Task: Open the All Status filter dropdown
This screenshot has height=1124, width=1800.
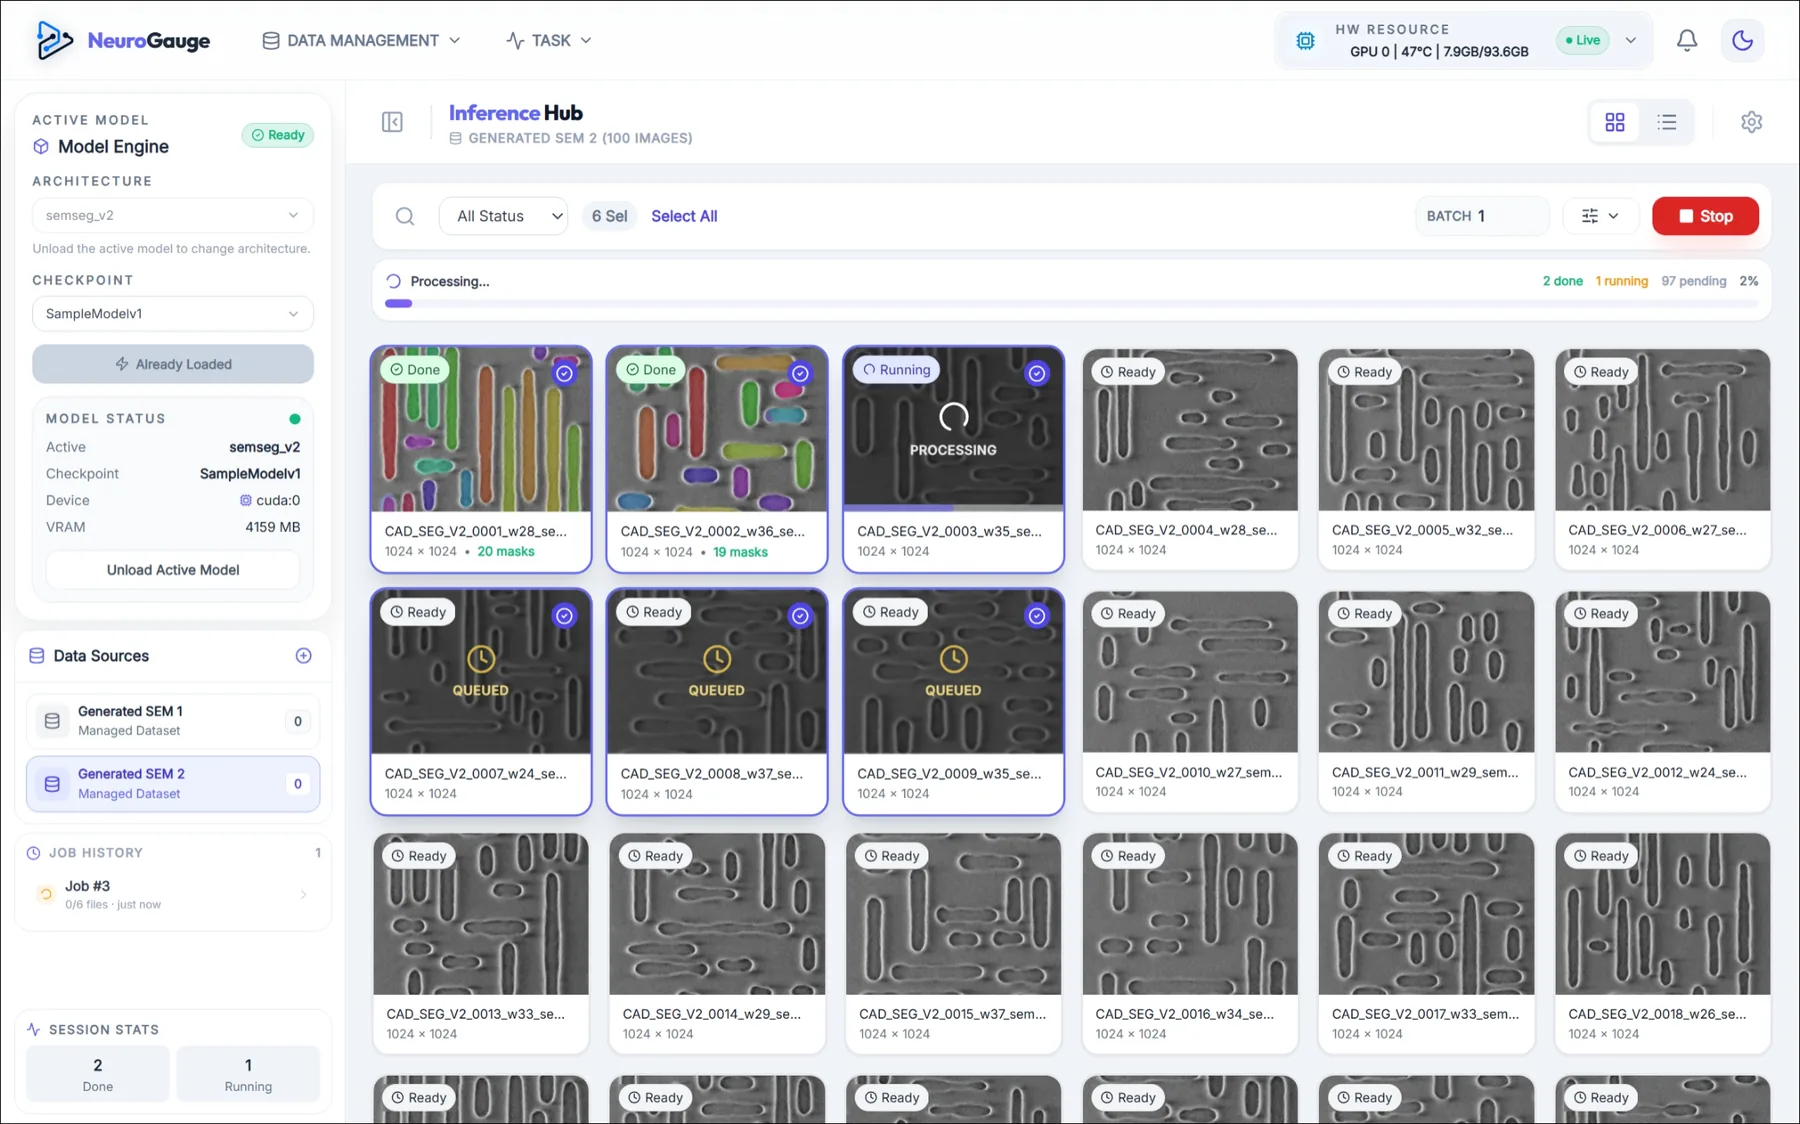Action: click(x=504, y=216)
